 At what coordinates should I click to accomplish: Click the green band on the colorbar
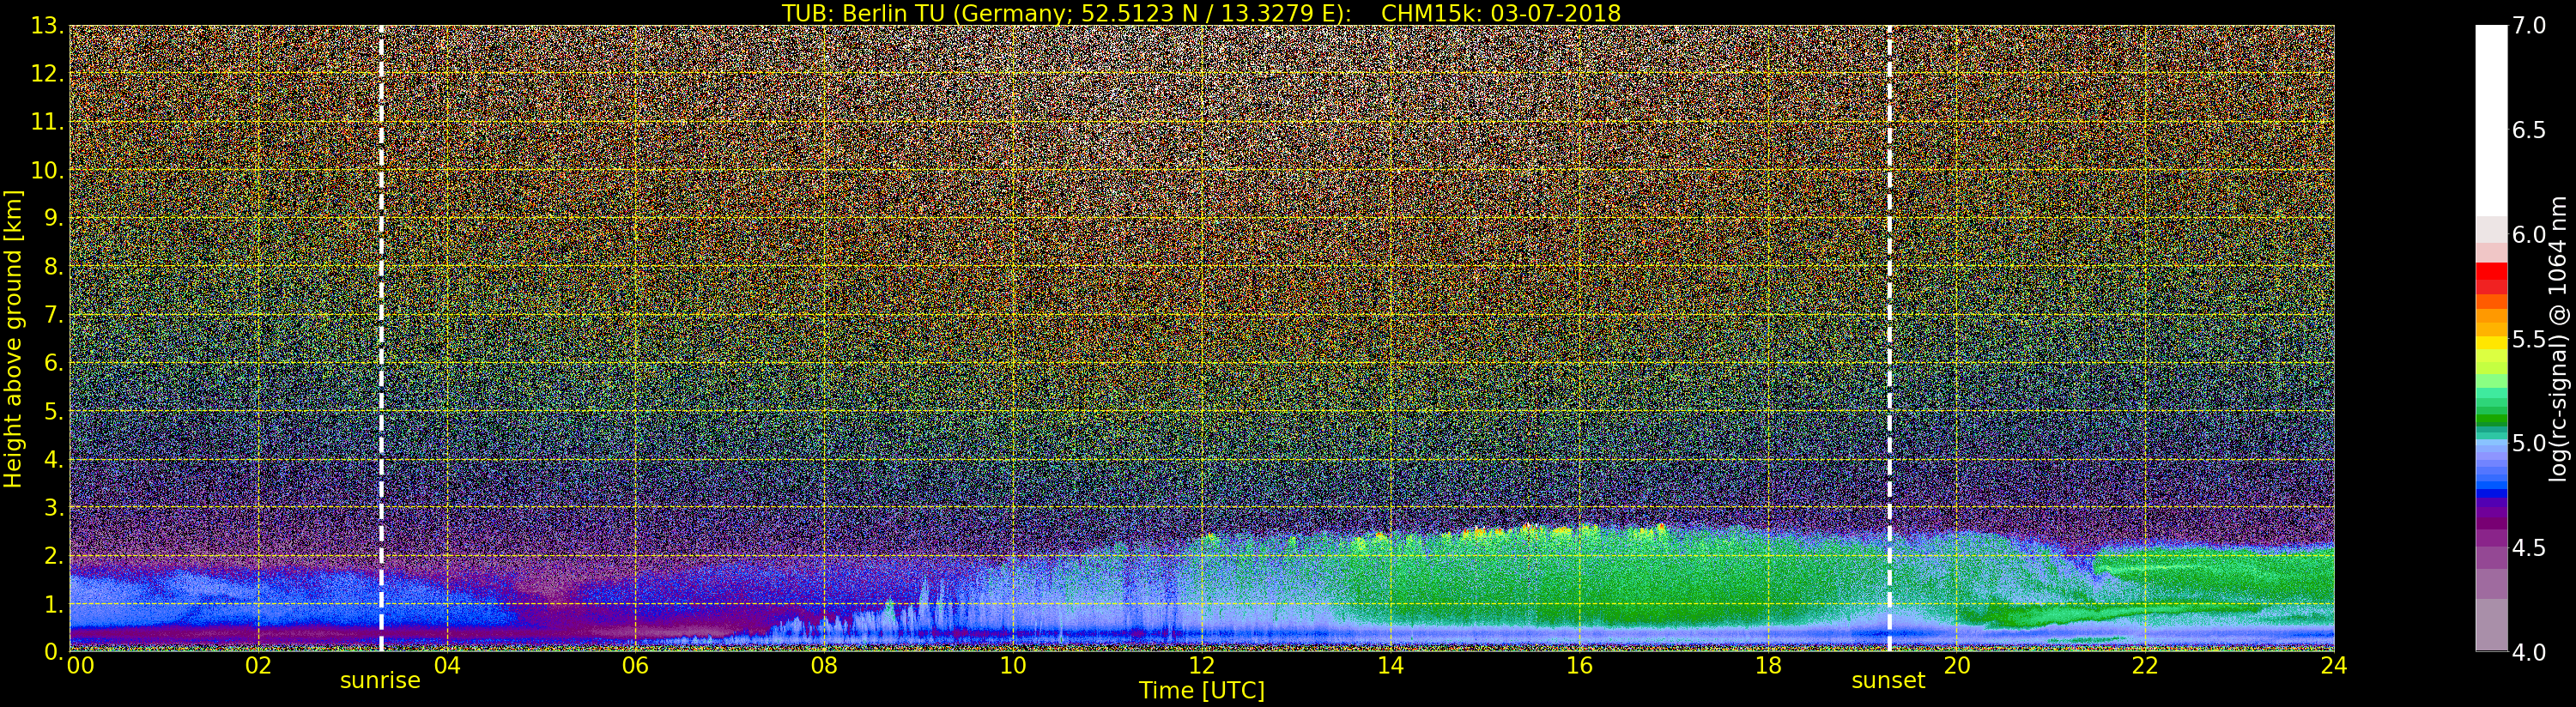click(x=2491, y=410)
